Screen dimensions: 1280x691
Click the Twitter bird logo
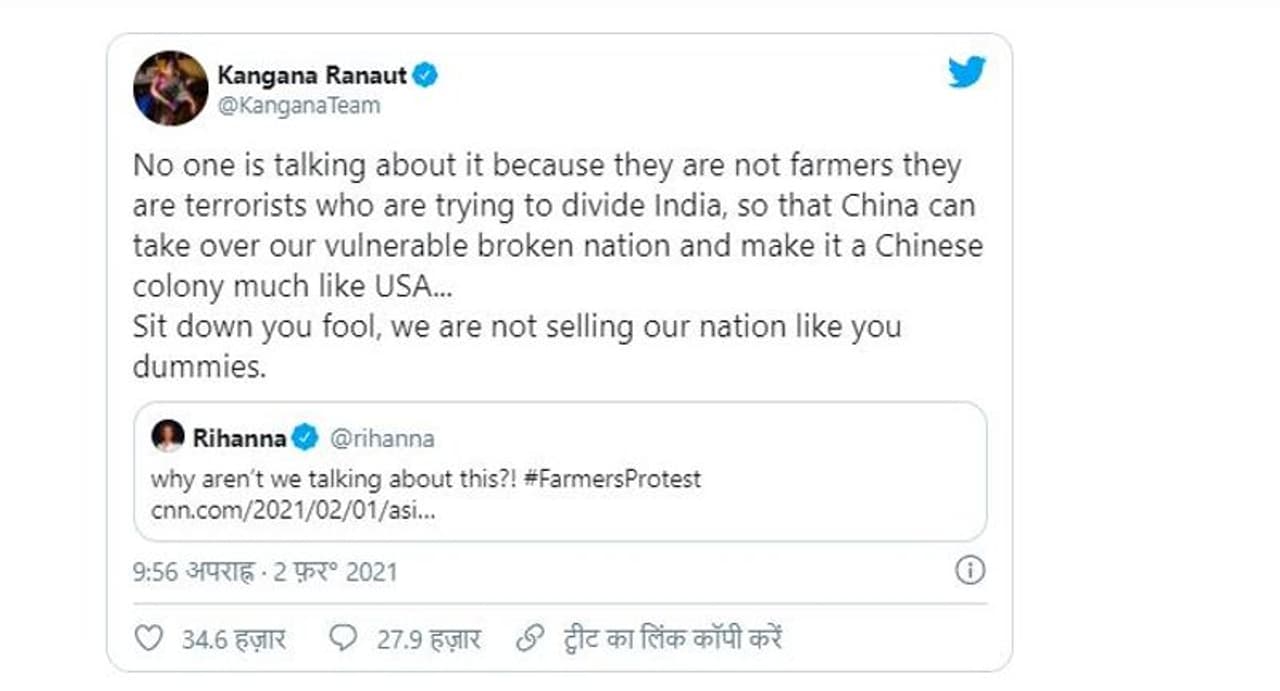click(967, 71)
